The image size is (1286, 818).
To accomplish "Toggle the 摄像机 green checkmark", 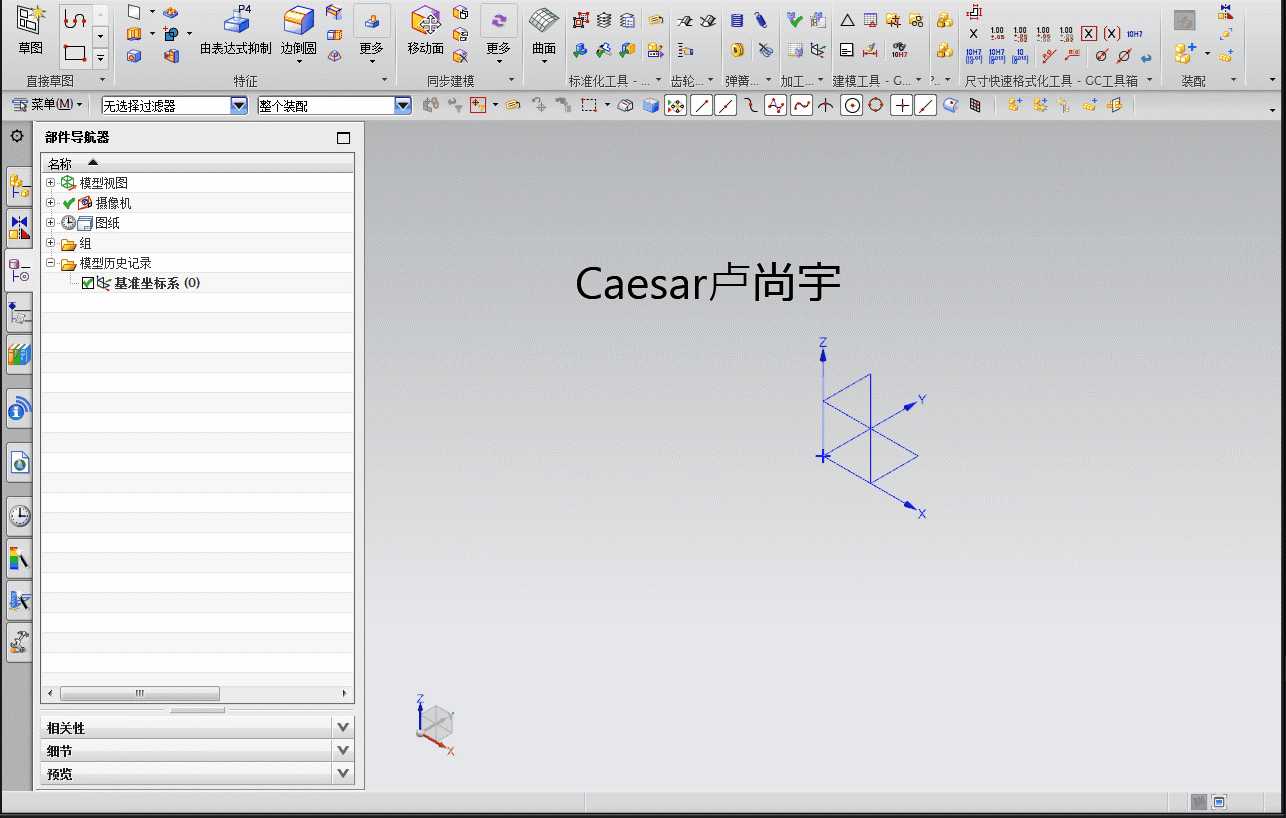I will (68, 203).
